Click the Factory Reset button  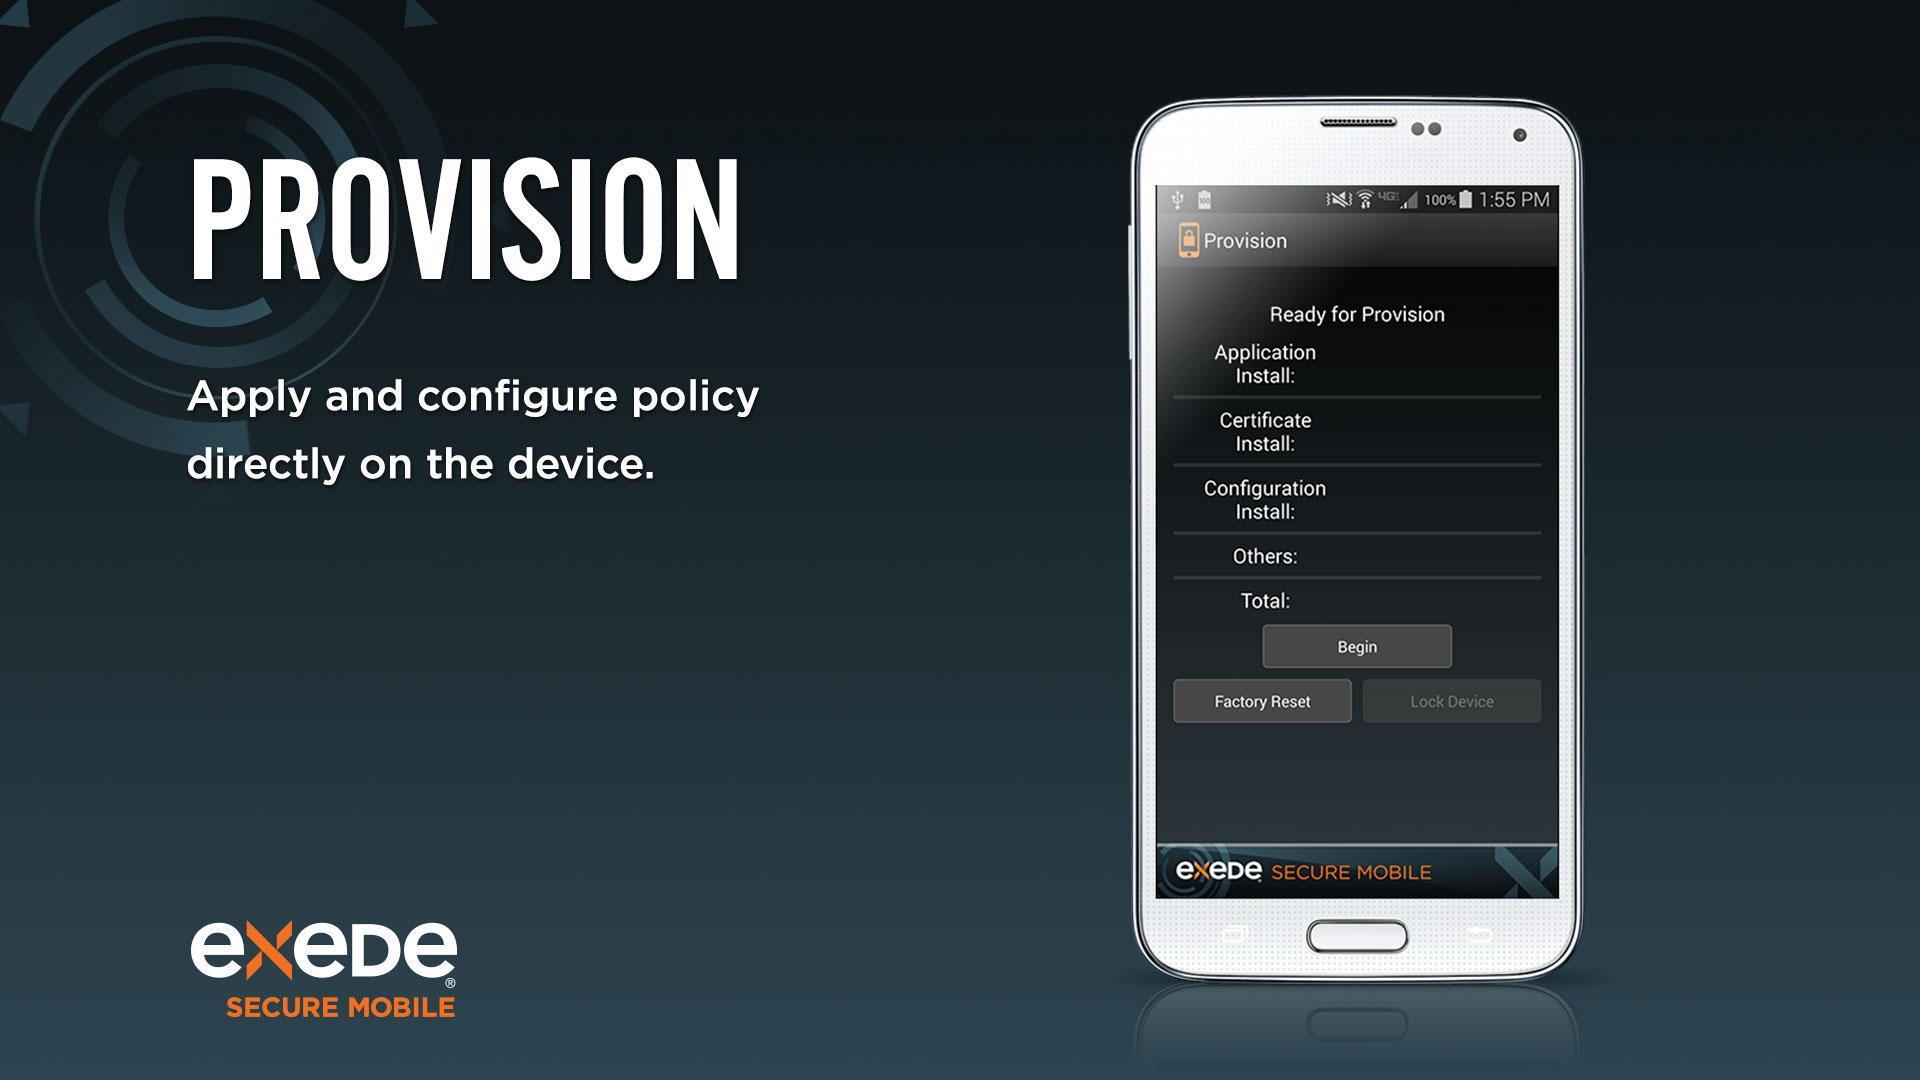(x=1261, y=699)
